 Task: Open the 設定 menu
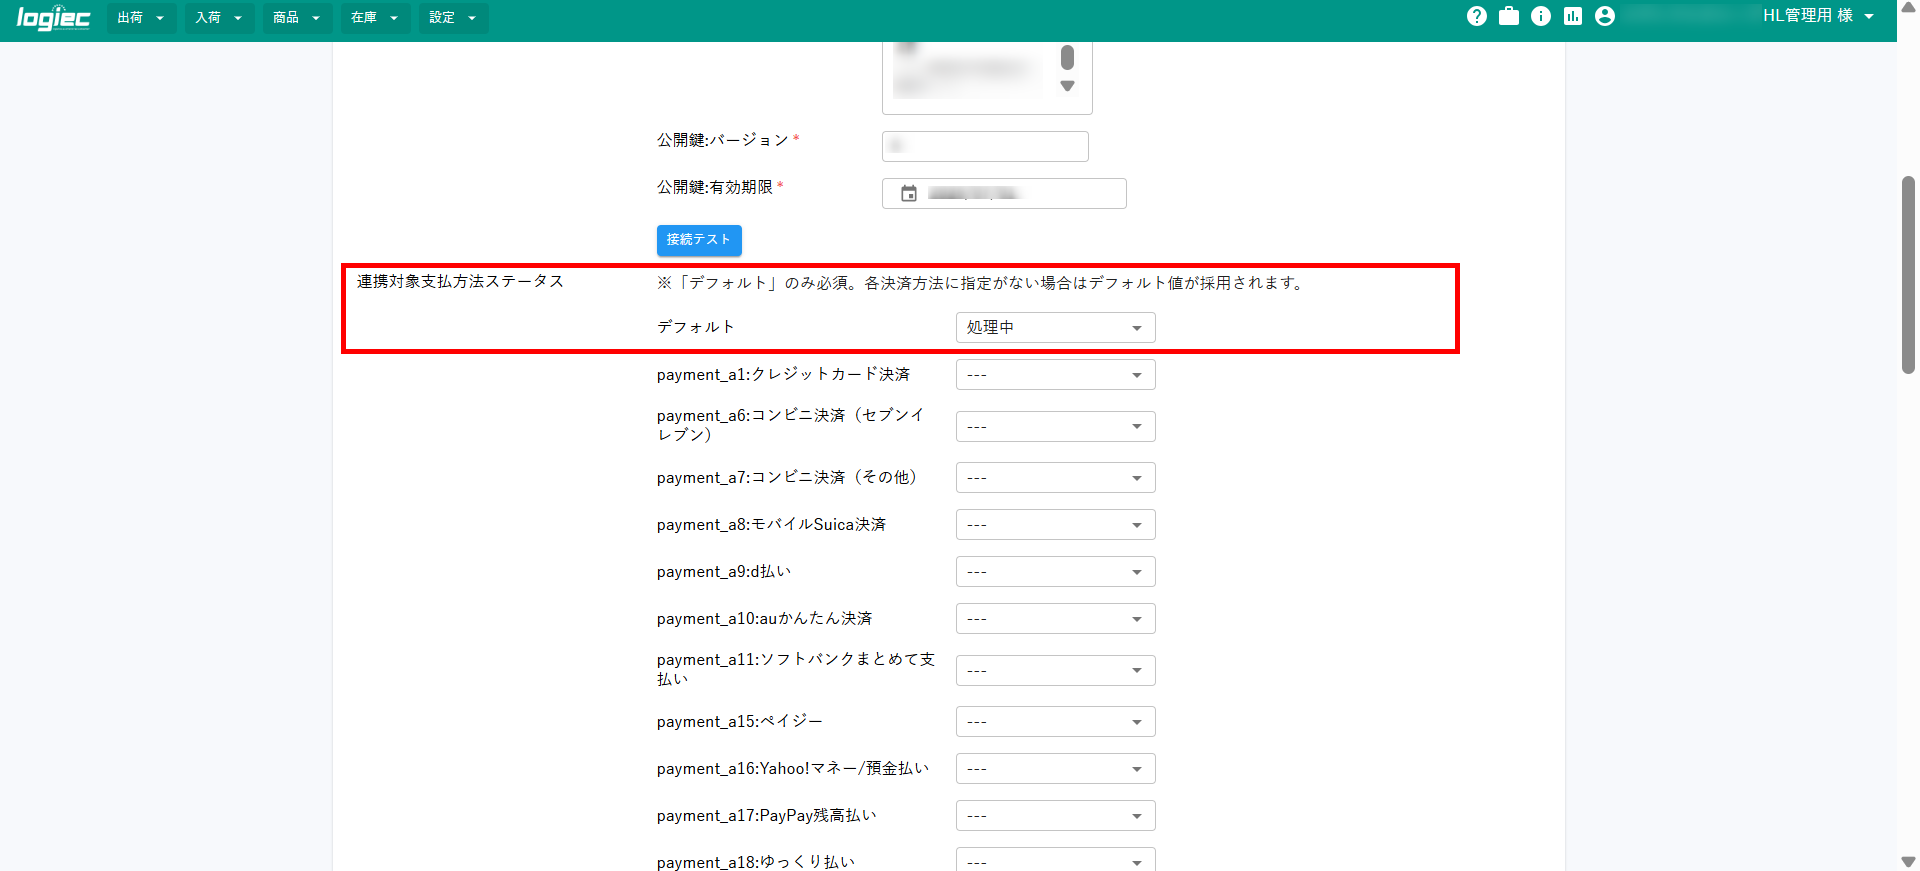coord(453,18)
